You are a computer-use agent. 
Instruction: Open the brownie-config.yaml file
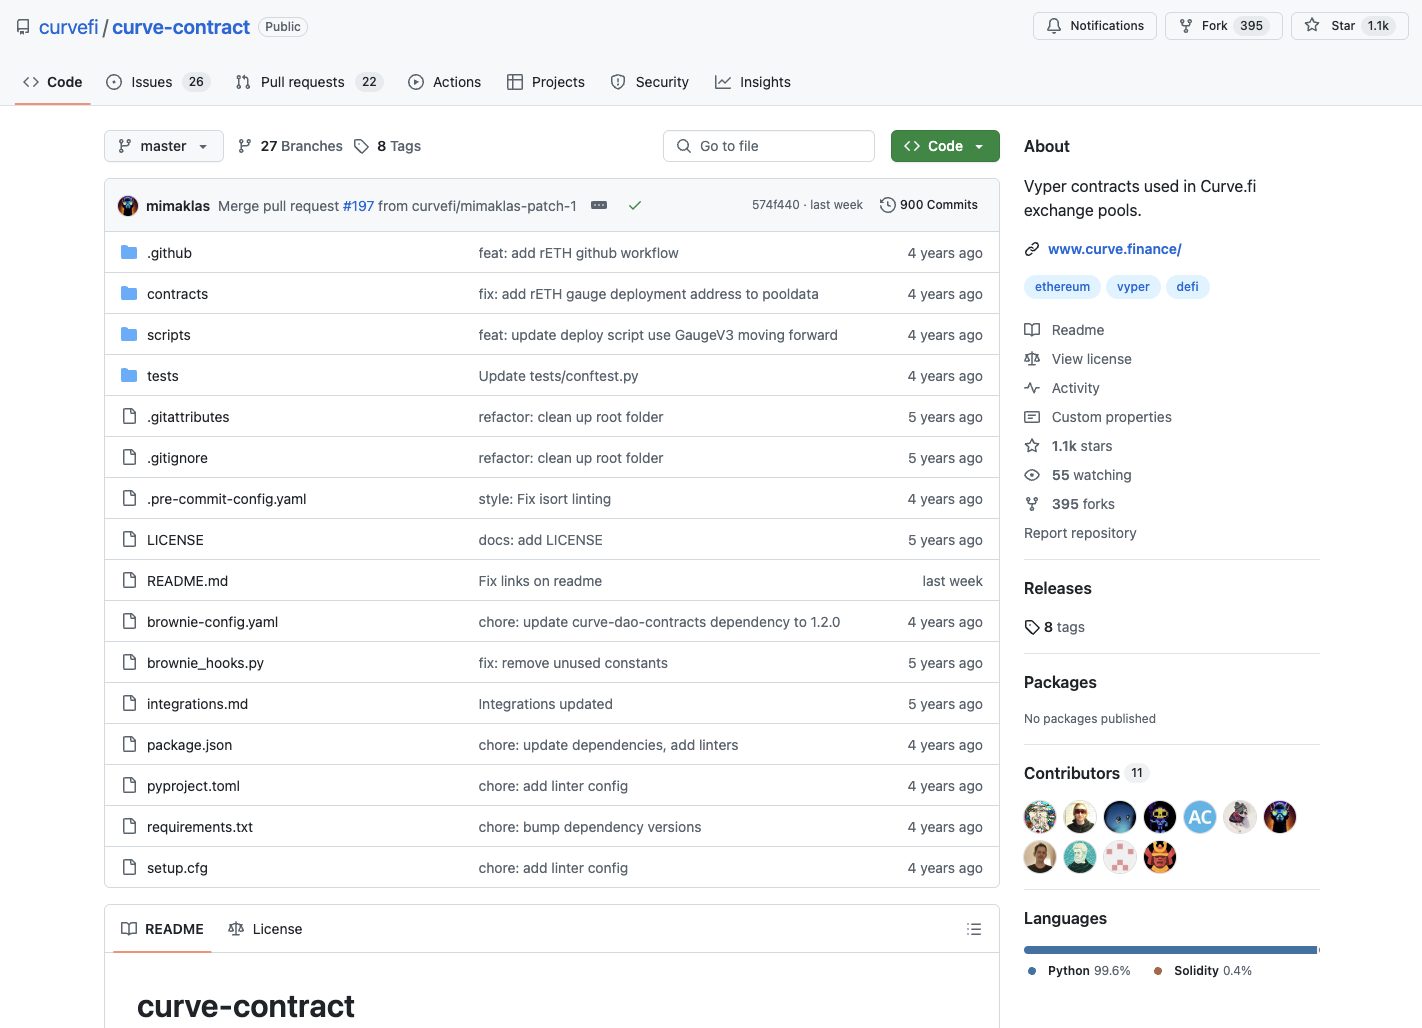(212, 622)
